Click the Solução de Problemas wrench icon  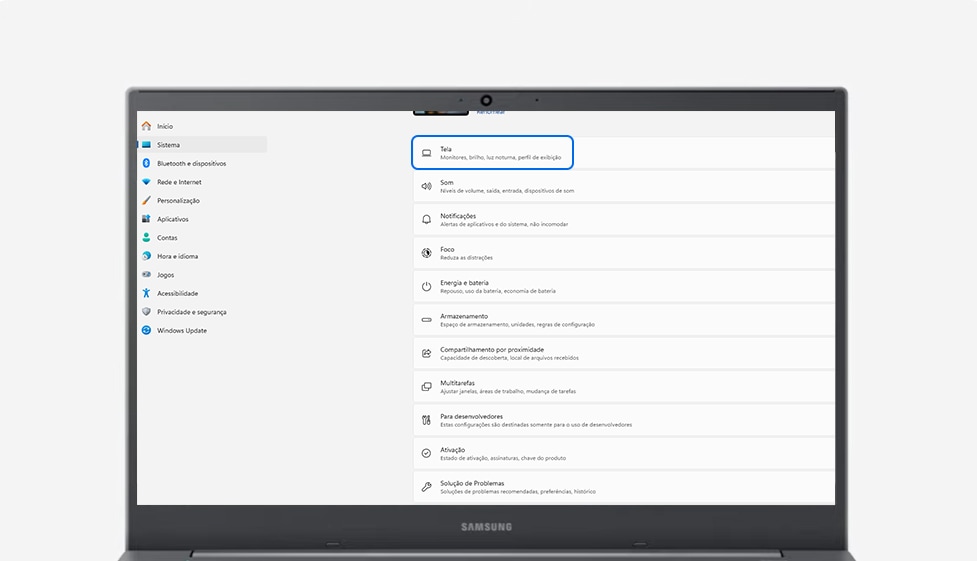coord(426,487)
